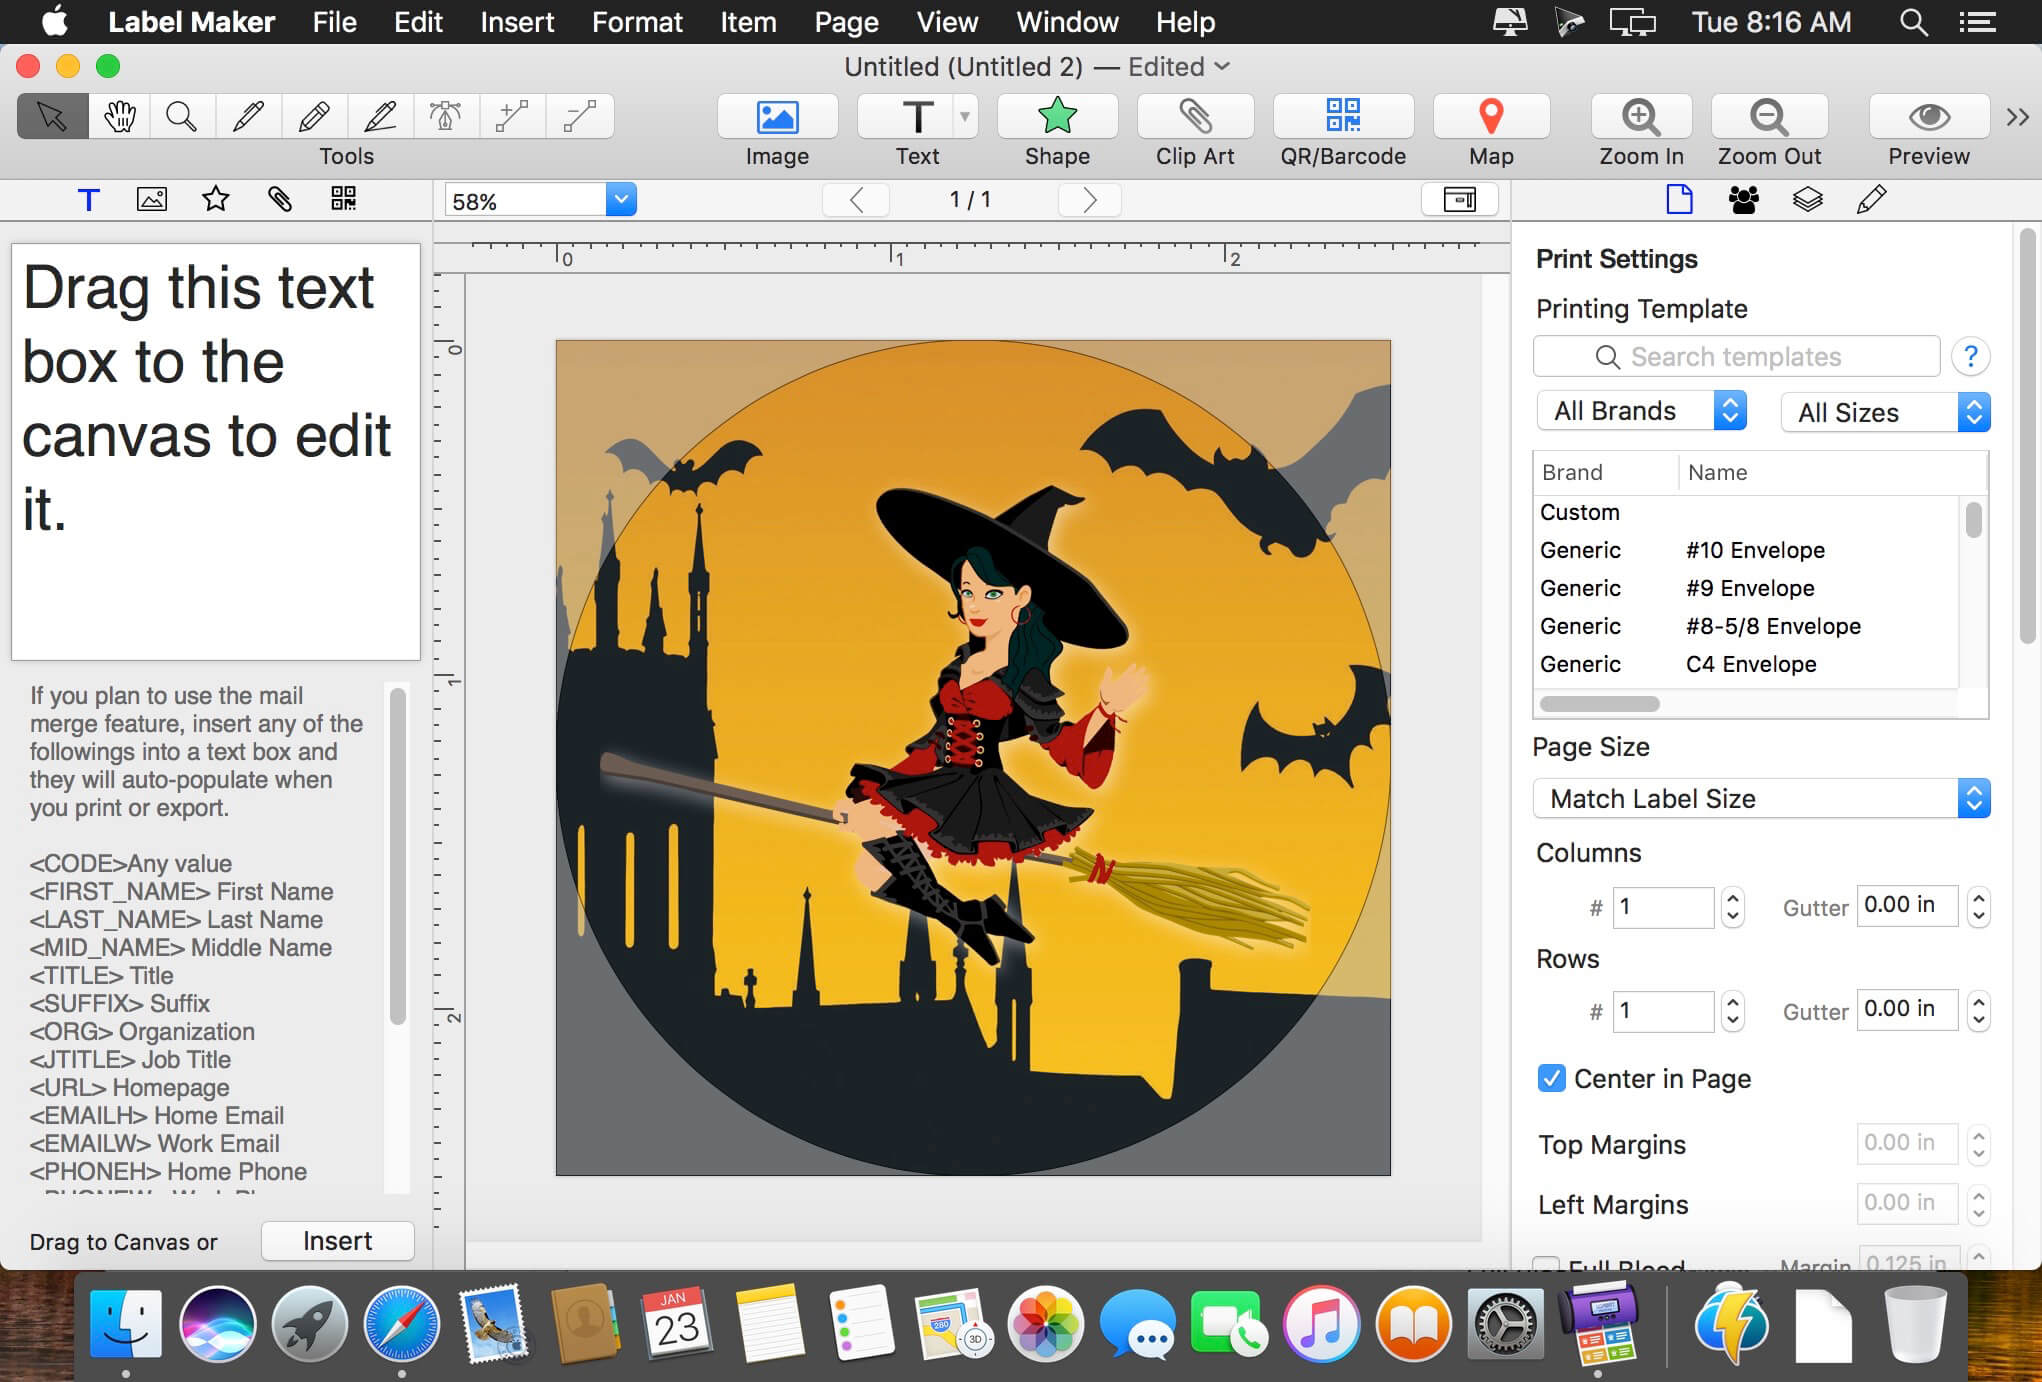This screenshot has height=1382, width=2042.
Task: Insert a QR/Barcode
Action: pyautogui.click(x=1343, y=117)
